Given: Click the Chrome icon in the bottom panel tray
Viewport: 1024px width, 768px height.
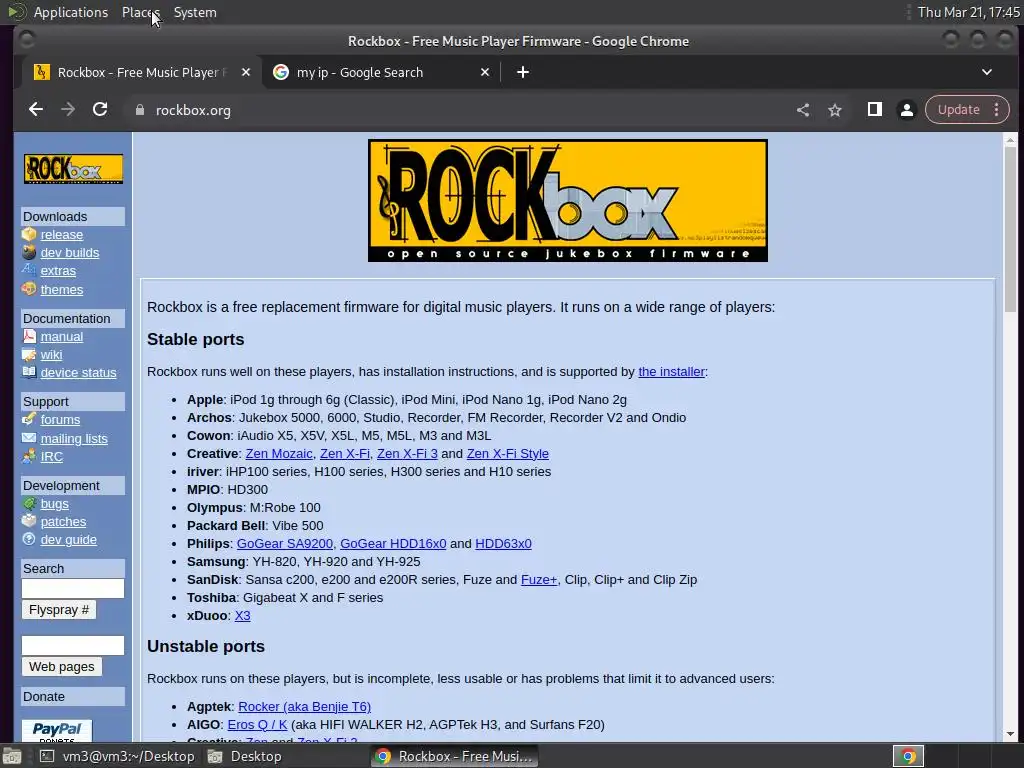Looking at the screenshot, I should tap(908, 756).
